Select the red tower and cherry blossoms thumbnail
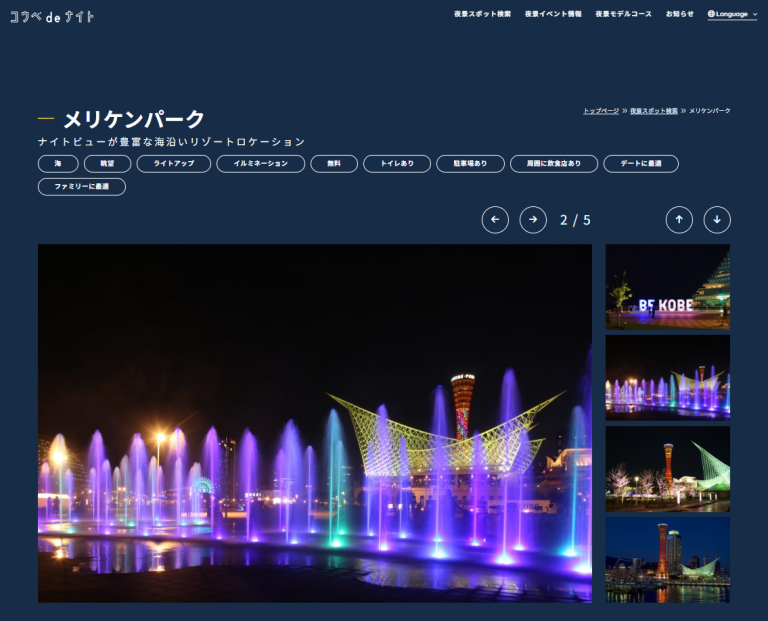 pyautogui.click(x=667, y=469)
